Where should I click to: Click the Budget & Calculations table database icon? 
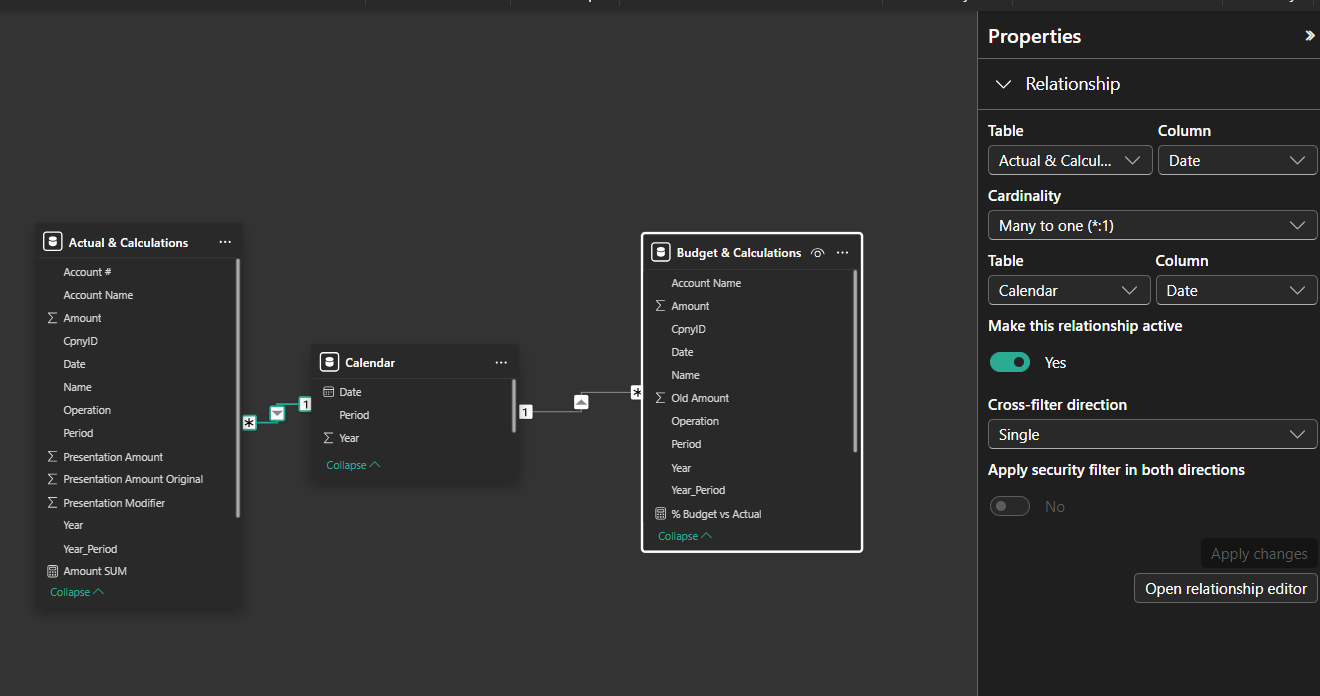point(660,253)
